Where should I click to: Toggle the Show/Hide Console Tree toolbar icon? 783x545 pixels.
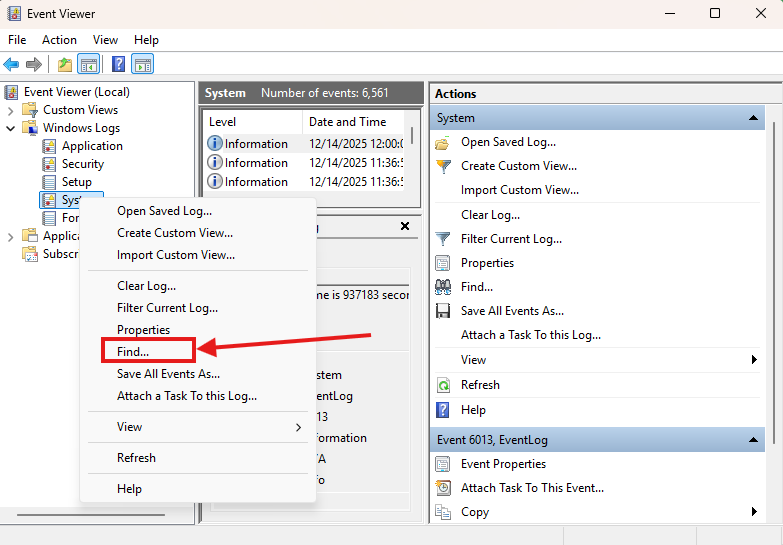(88, 64)
